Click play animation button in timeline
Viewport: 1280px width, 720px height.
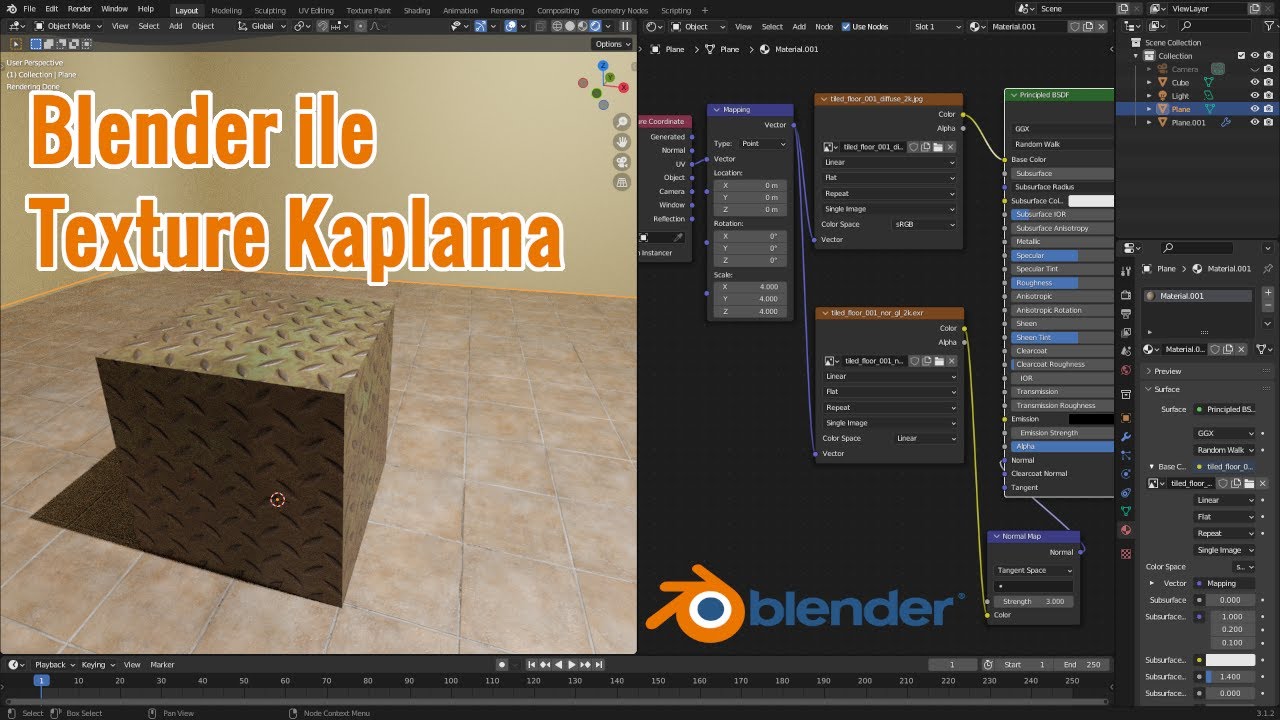[572, 664]
